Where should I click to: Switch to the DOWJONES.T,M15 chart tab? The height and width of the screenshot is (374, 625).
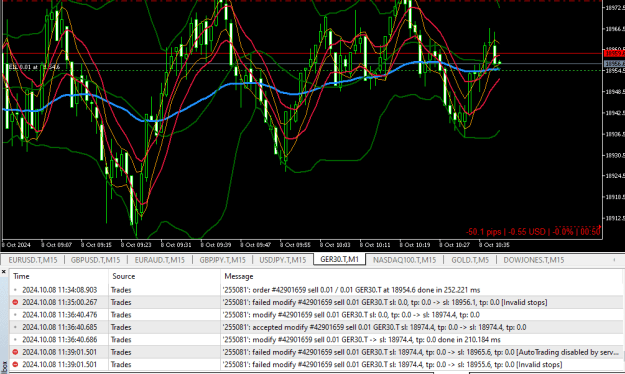(533, 260)
